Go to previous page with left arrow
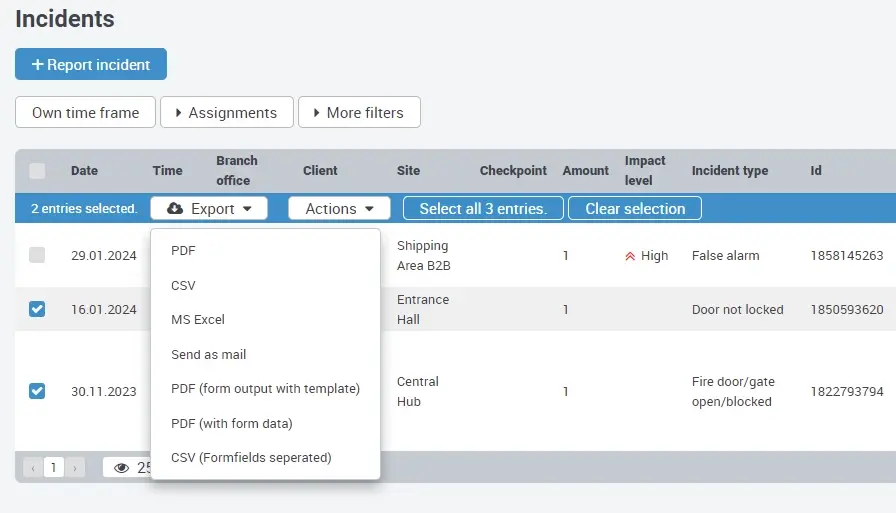The height and width of the screenshot is (513, 896). tap(32, 467)
